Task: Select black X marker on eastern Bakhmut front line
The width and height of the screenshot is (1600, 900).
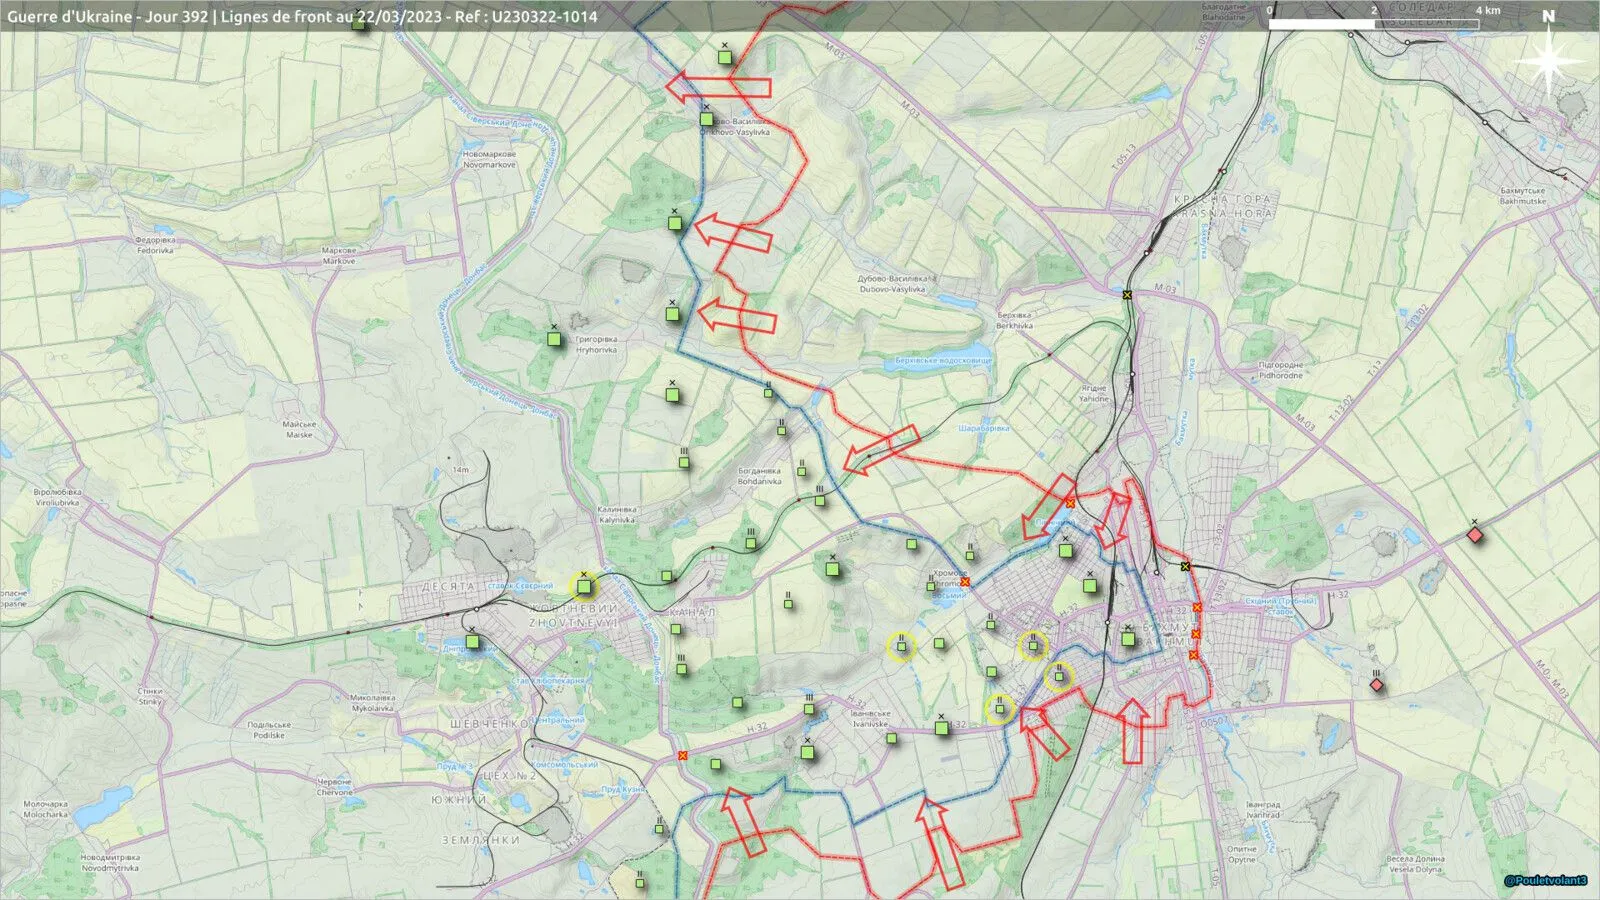Action: (x=1185, y=567)
